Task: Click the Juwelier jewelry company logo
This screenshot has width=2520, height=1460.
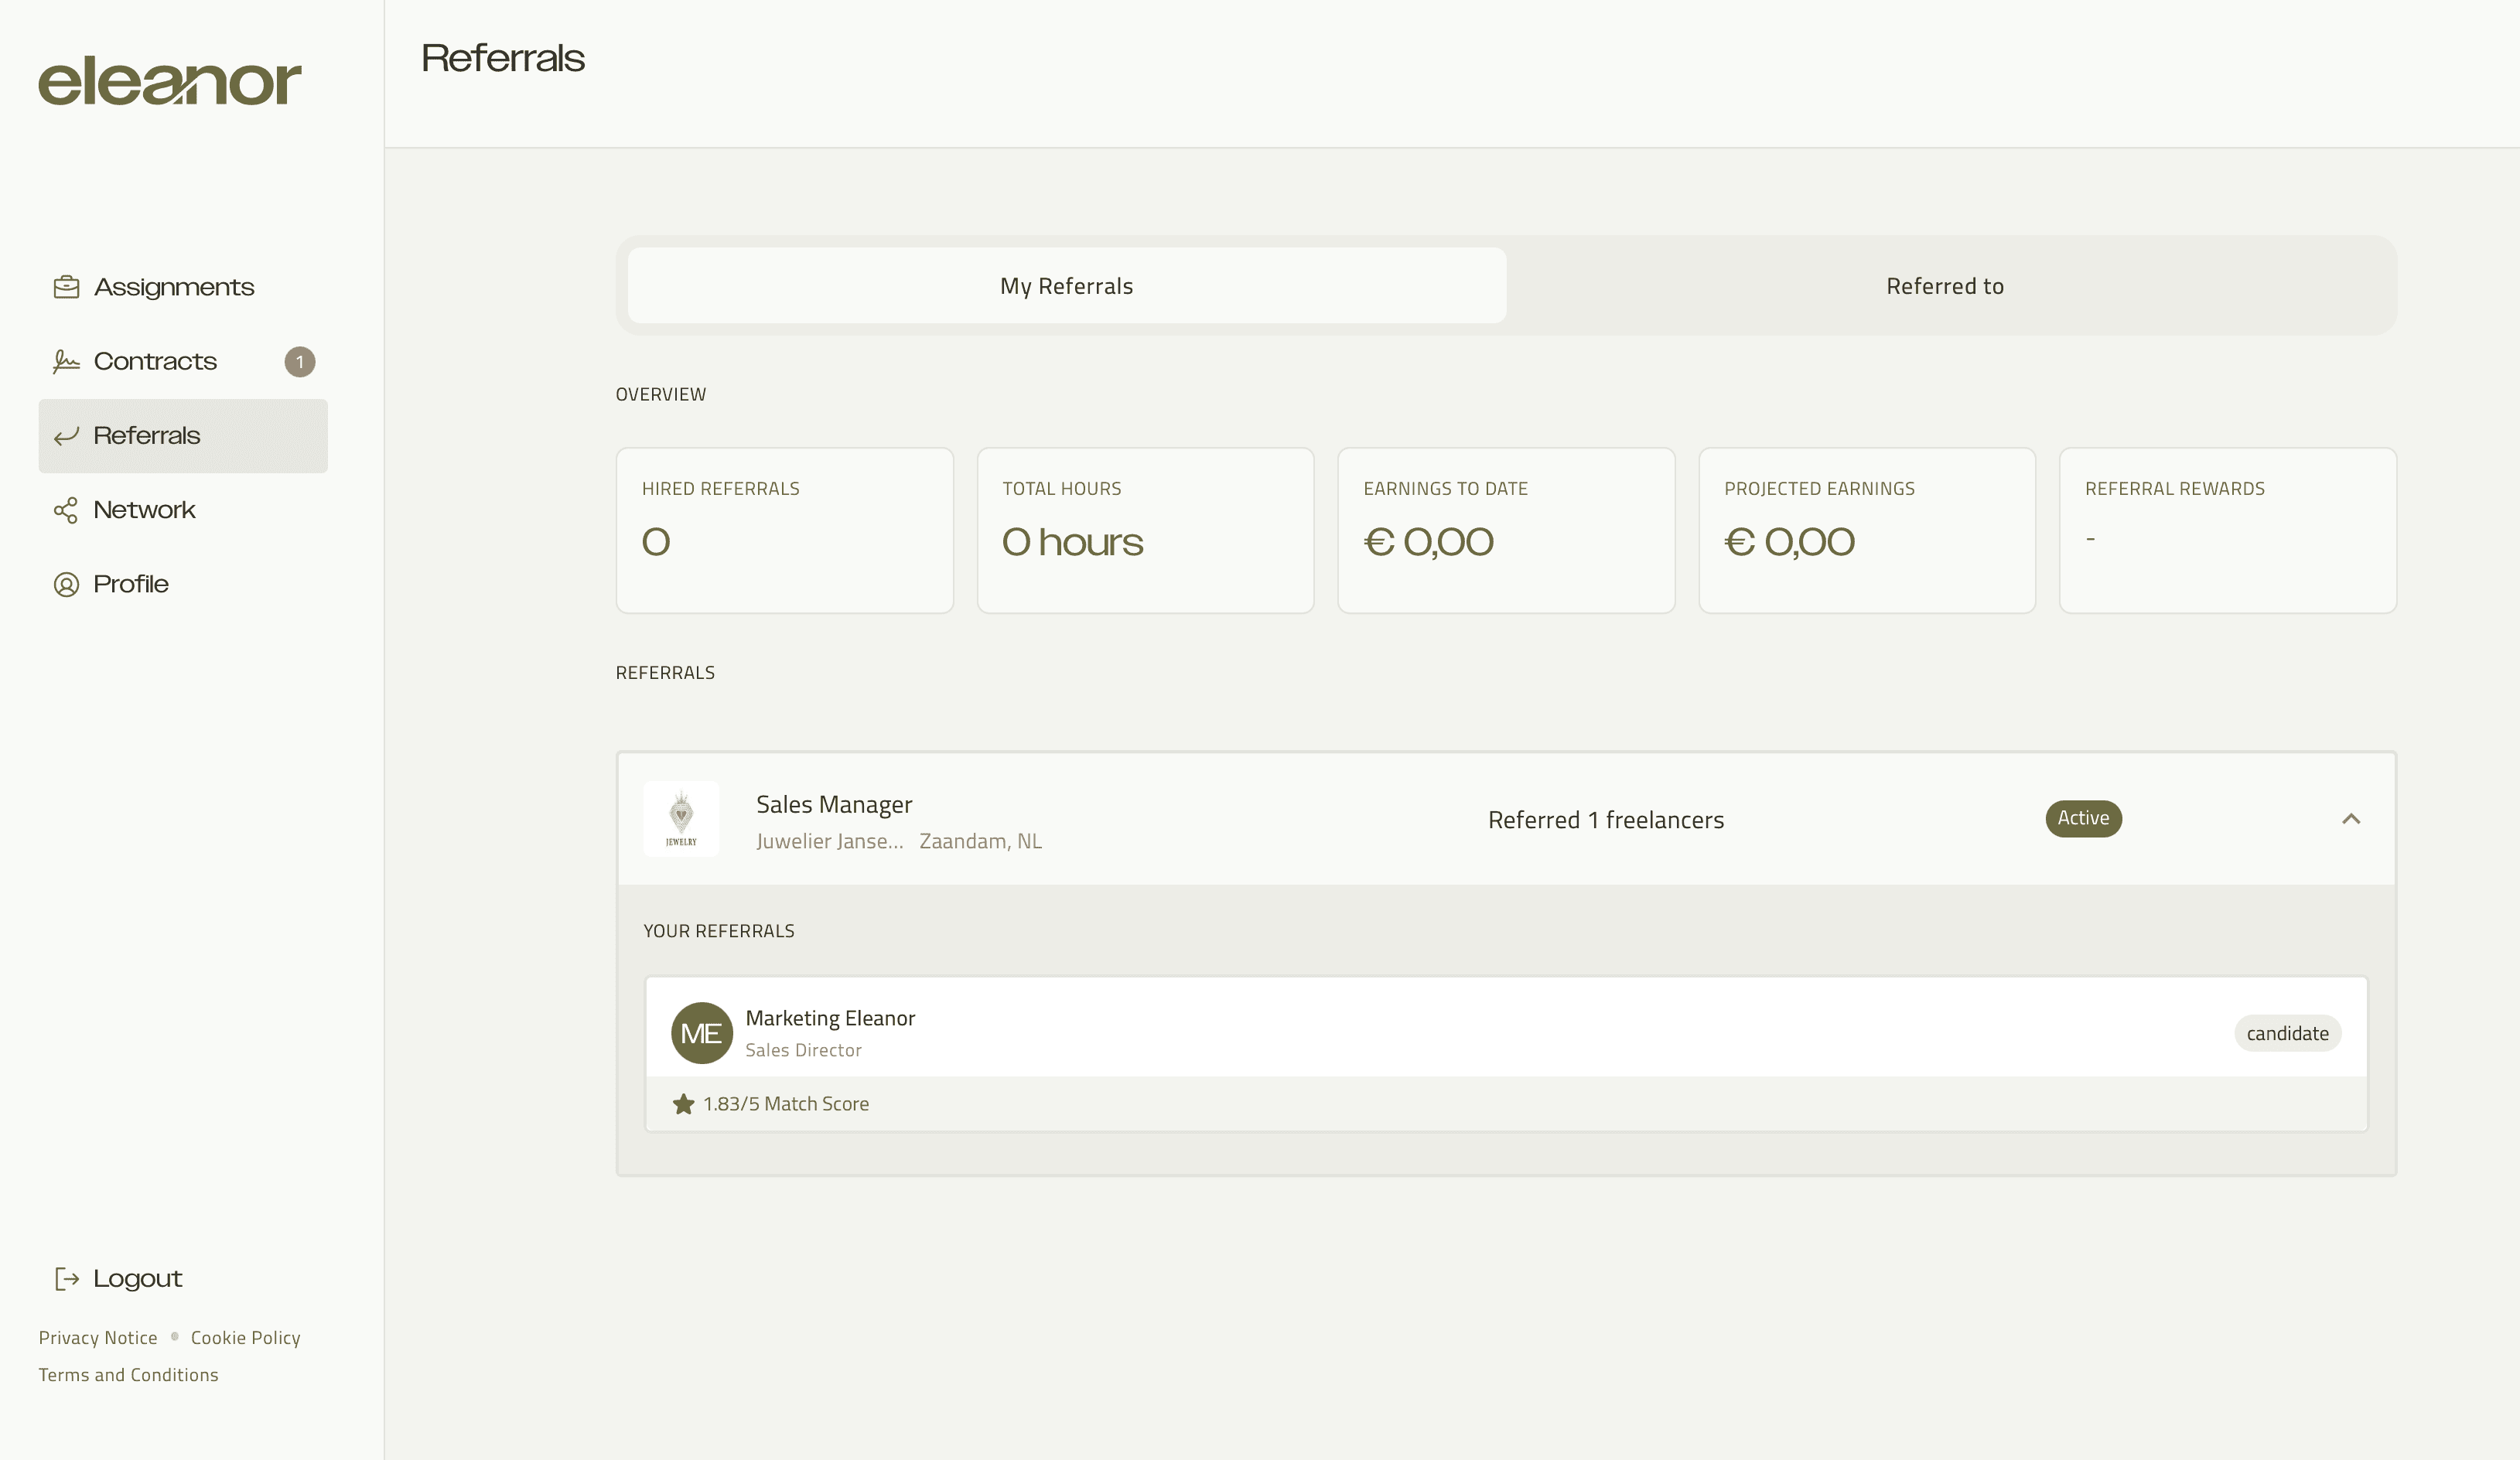Action: click(x=681, y=819)
